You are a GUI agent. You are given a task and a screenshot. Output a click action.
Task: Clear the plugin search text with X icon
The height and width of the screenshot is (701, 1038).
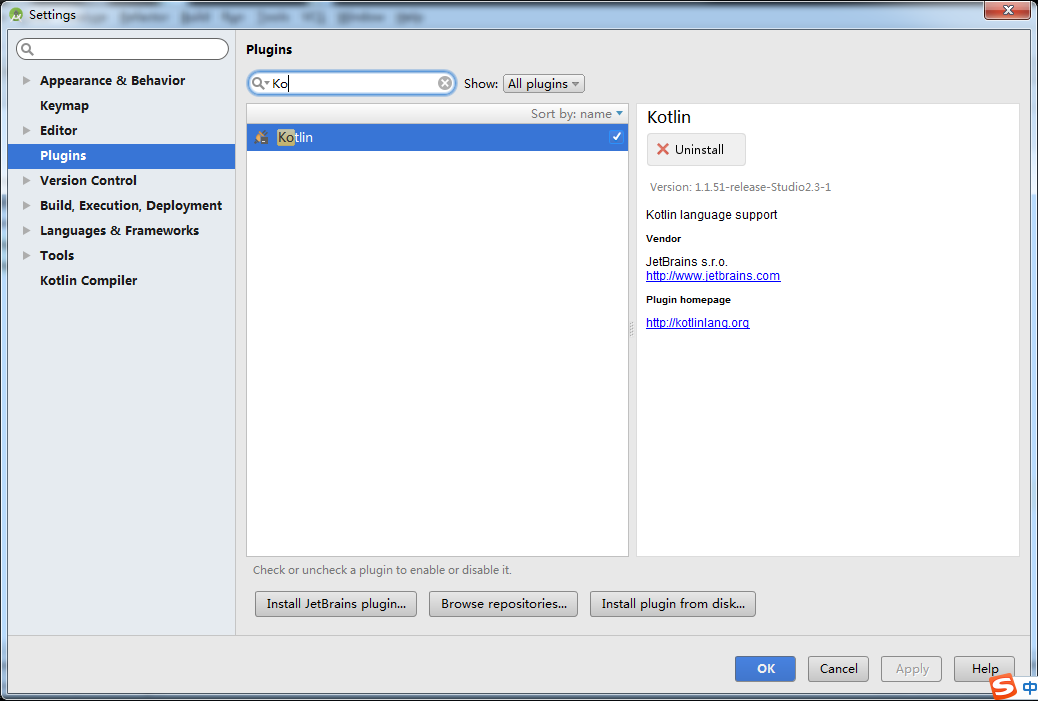pos(445,83)
